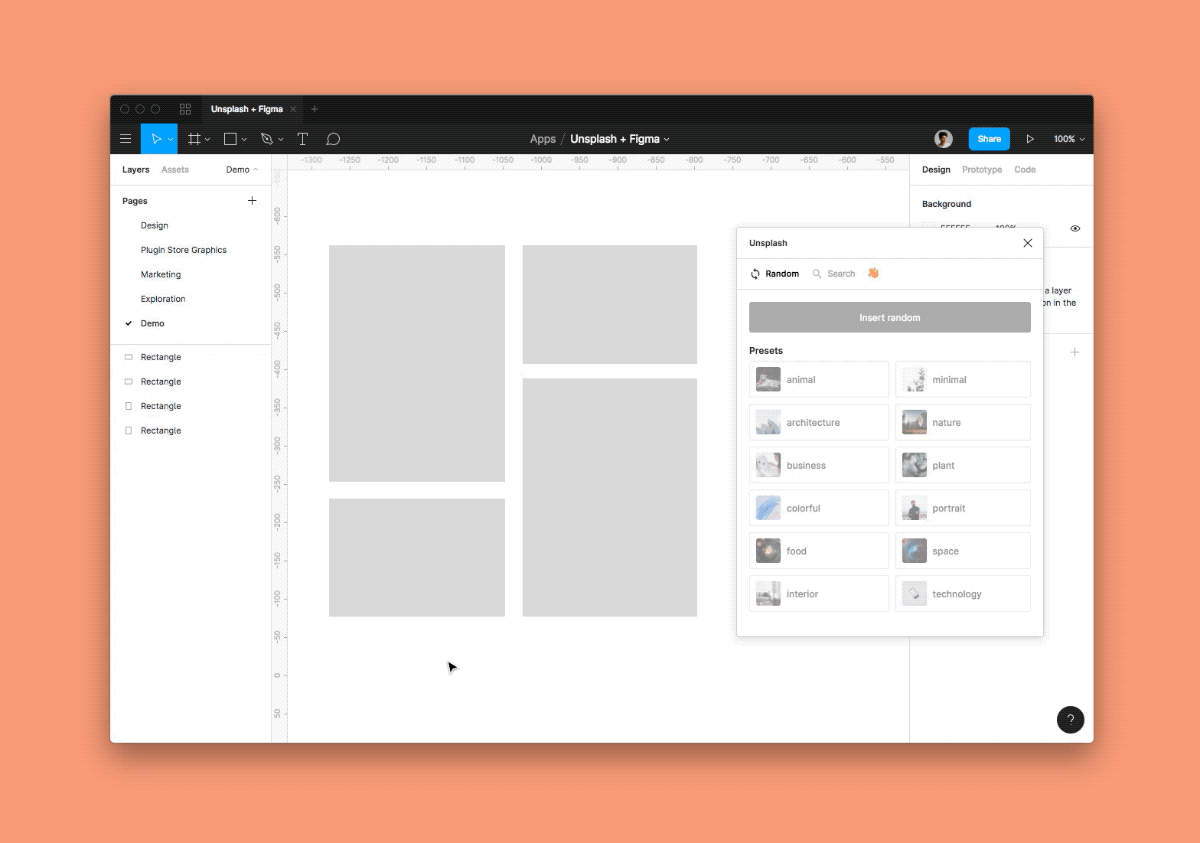
Task: Toggle background visibility eye icon
Action: click(x=1075, y=228)
